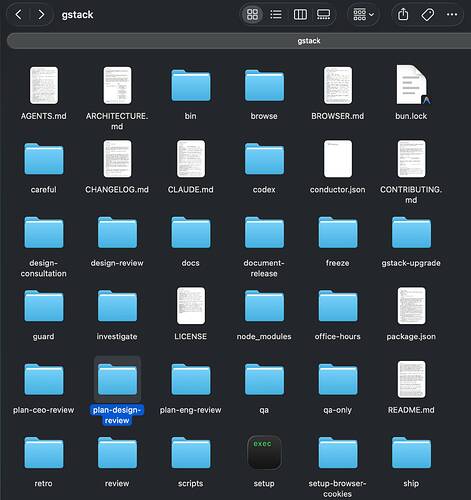Click the 'conductor.json' file name label
Viewport: 471px width, 500px height.
338,189
